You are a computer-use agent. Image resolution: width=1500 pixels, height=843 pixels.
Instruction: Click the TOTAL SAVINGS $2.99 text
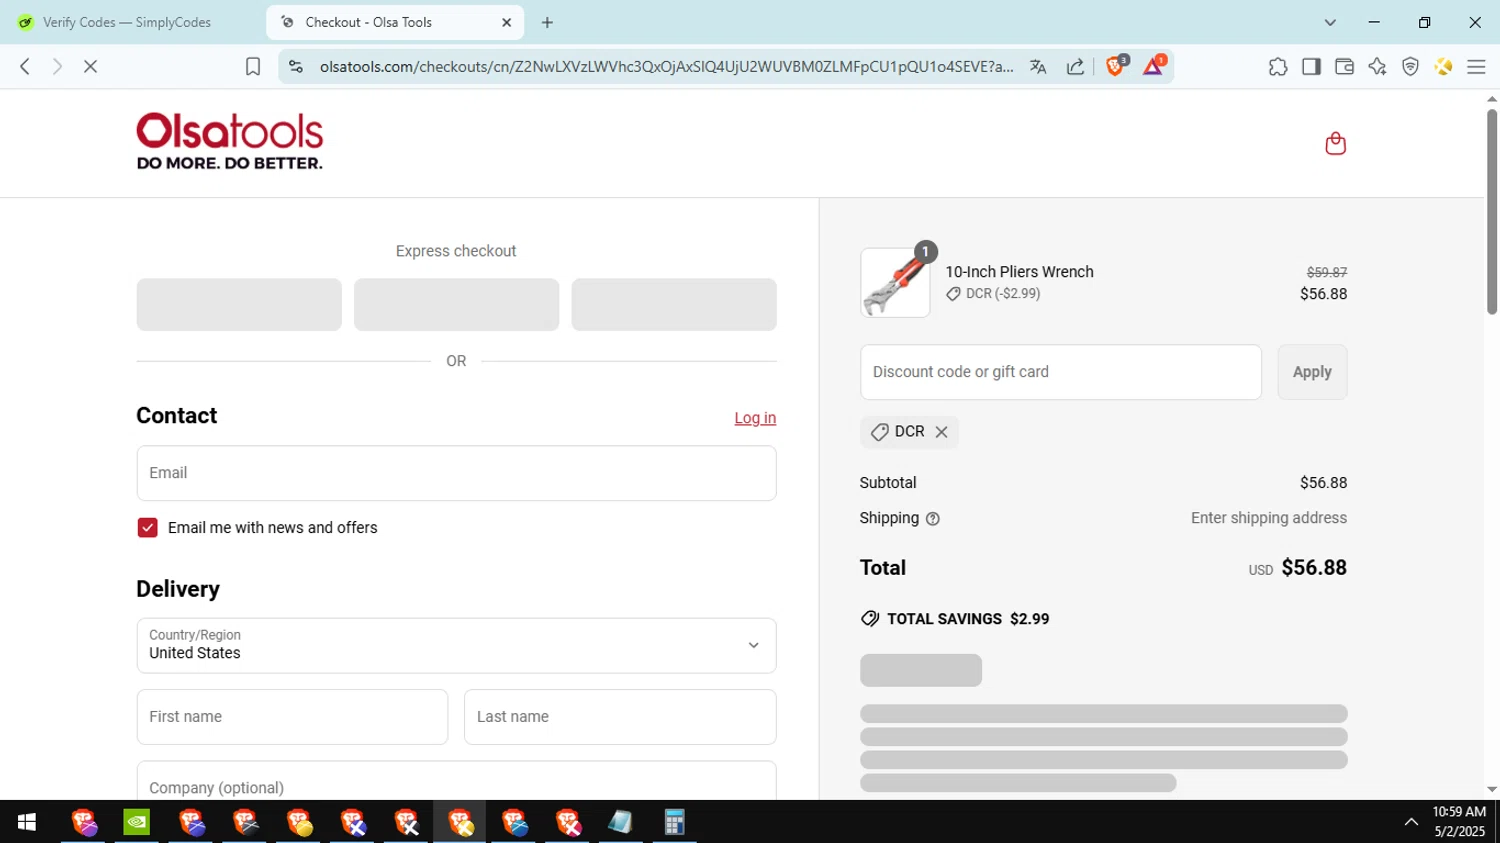(967, 619)
